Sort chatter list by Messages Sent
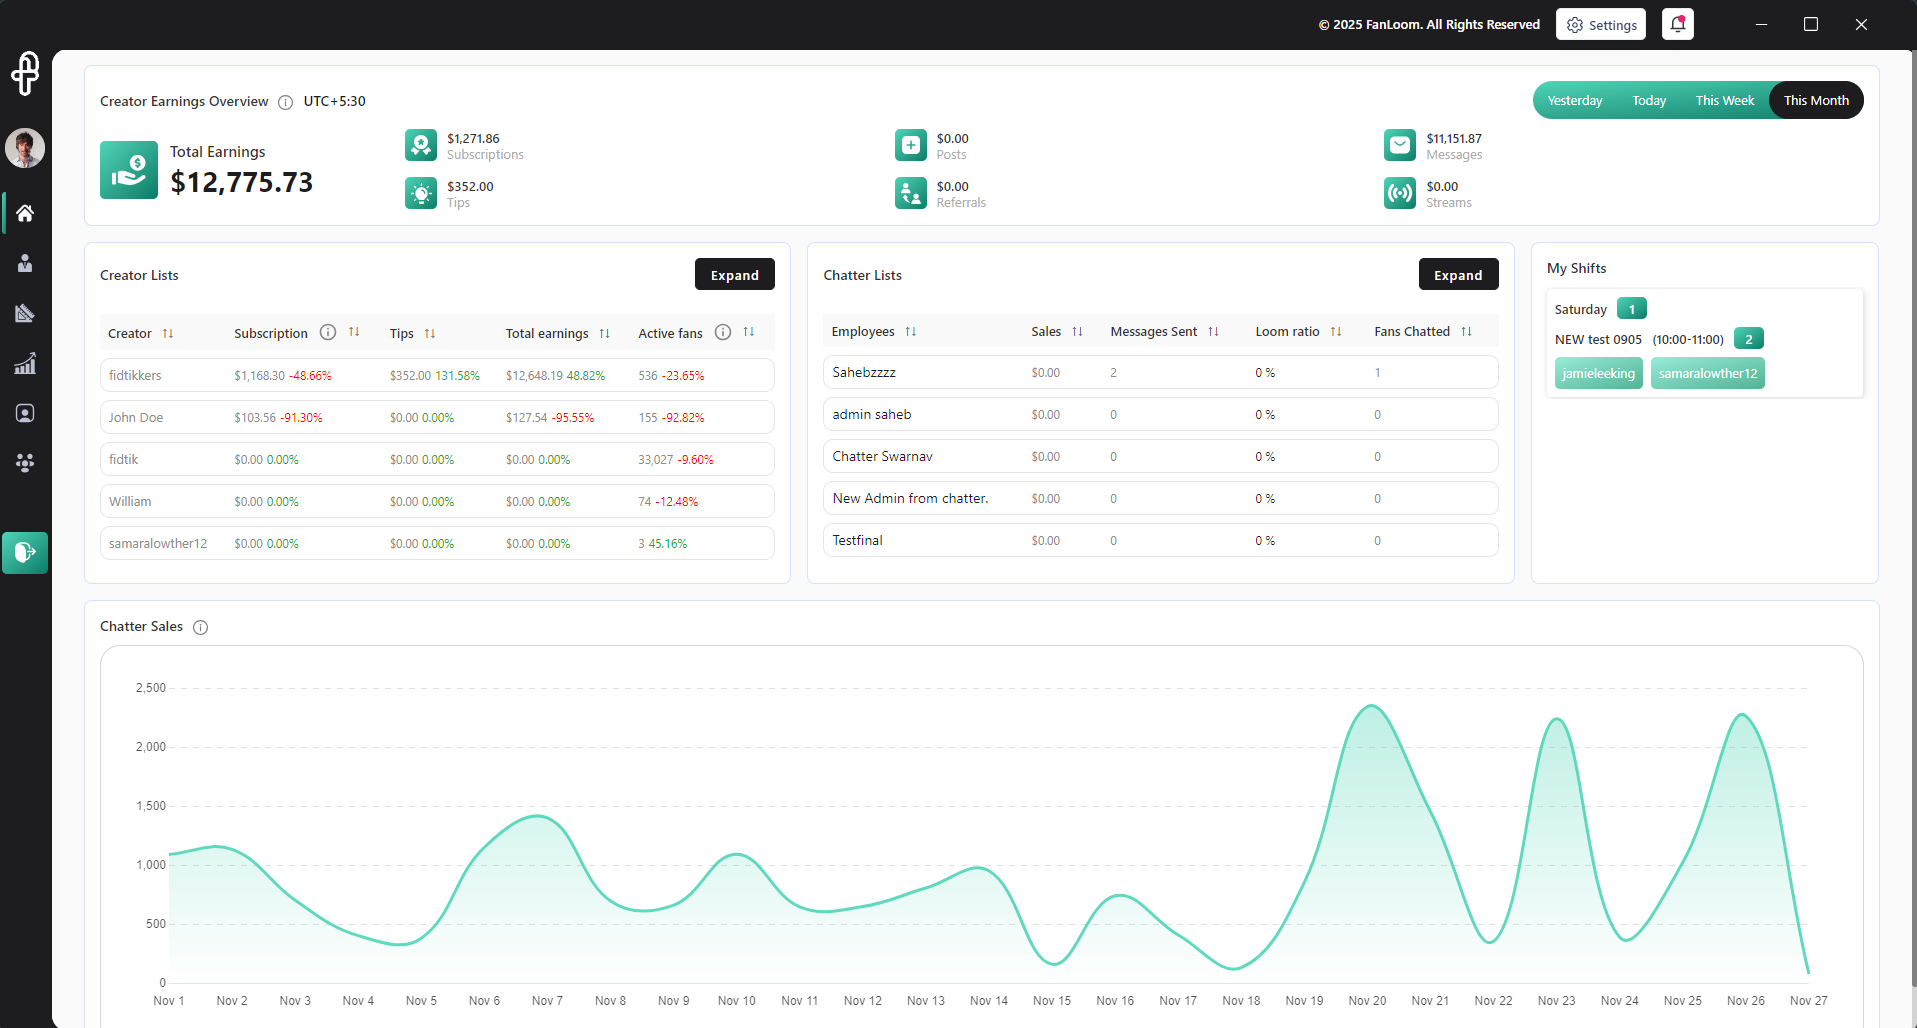Image resolution: width=1917 pixels, height=1028 pixels. tap(1213, 332)
